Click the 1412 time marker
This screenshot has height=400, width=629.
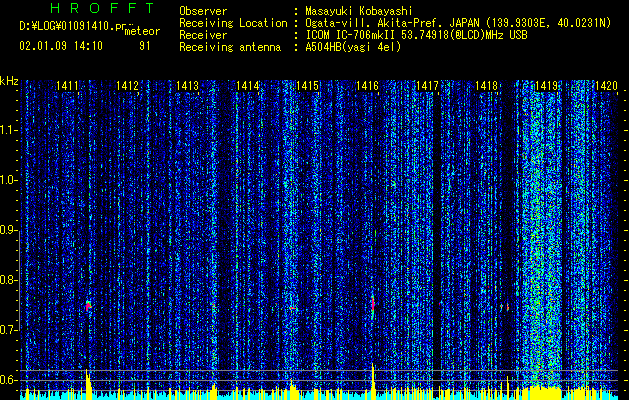[x=128, y=85]
